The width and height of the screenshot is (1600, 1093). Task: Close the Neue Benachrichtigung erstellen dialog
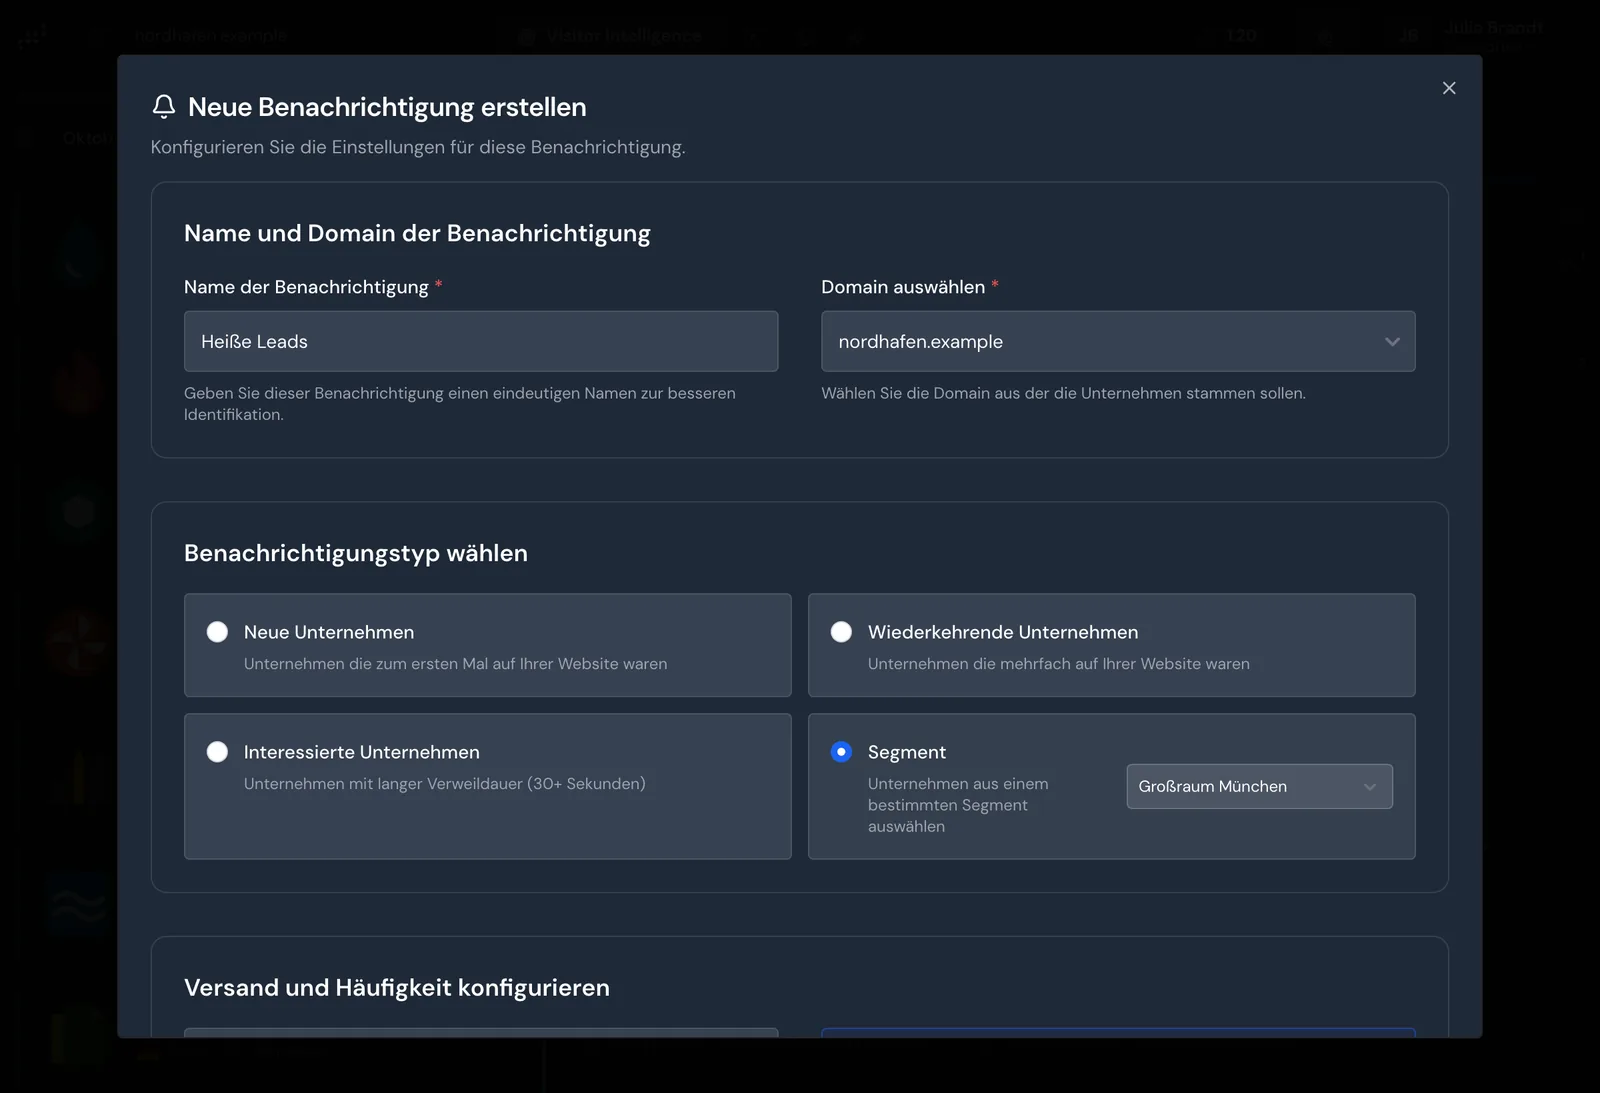[x=1449, y=88]
